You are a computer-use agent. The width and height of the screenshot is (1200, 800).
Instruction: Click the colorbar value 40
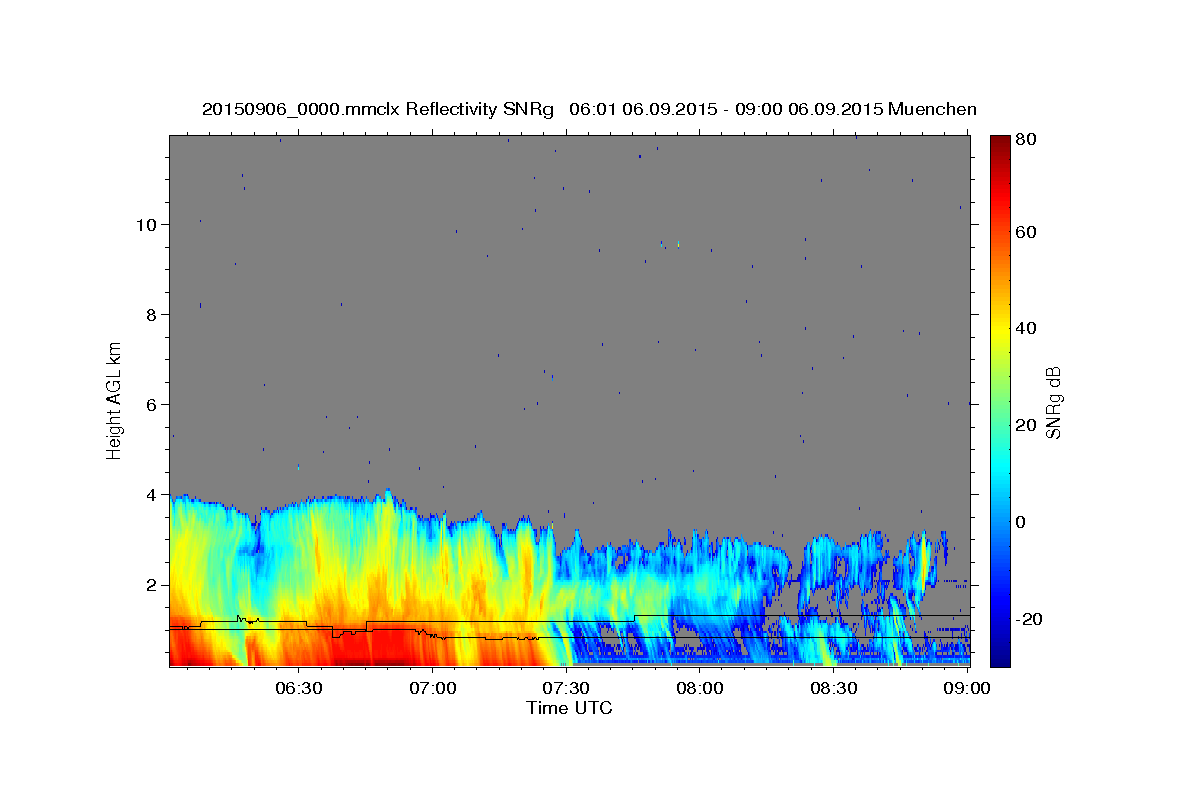point(1025,328)
